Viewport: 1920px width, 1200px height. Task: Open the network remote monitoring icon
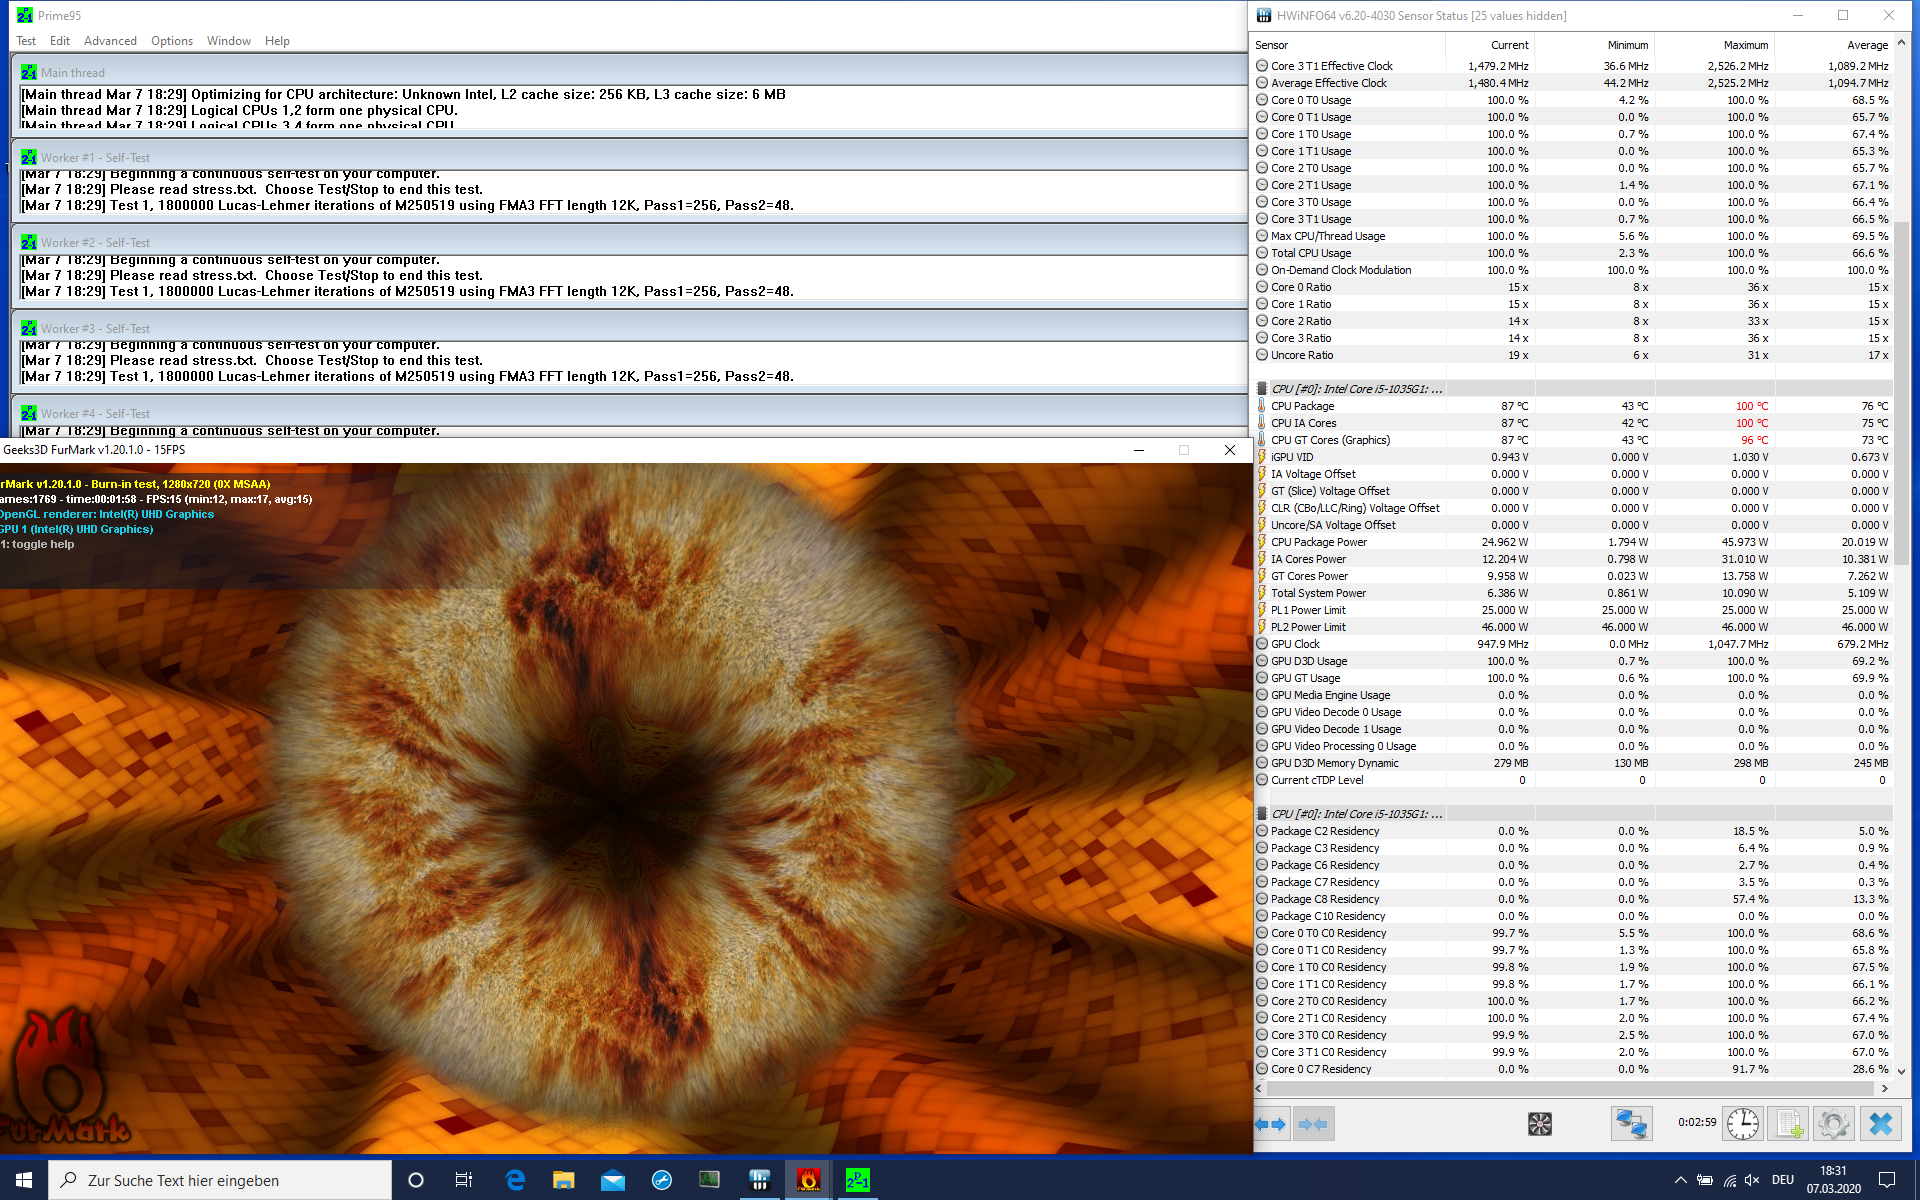pos(1631,1124)
